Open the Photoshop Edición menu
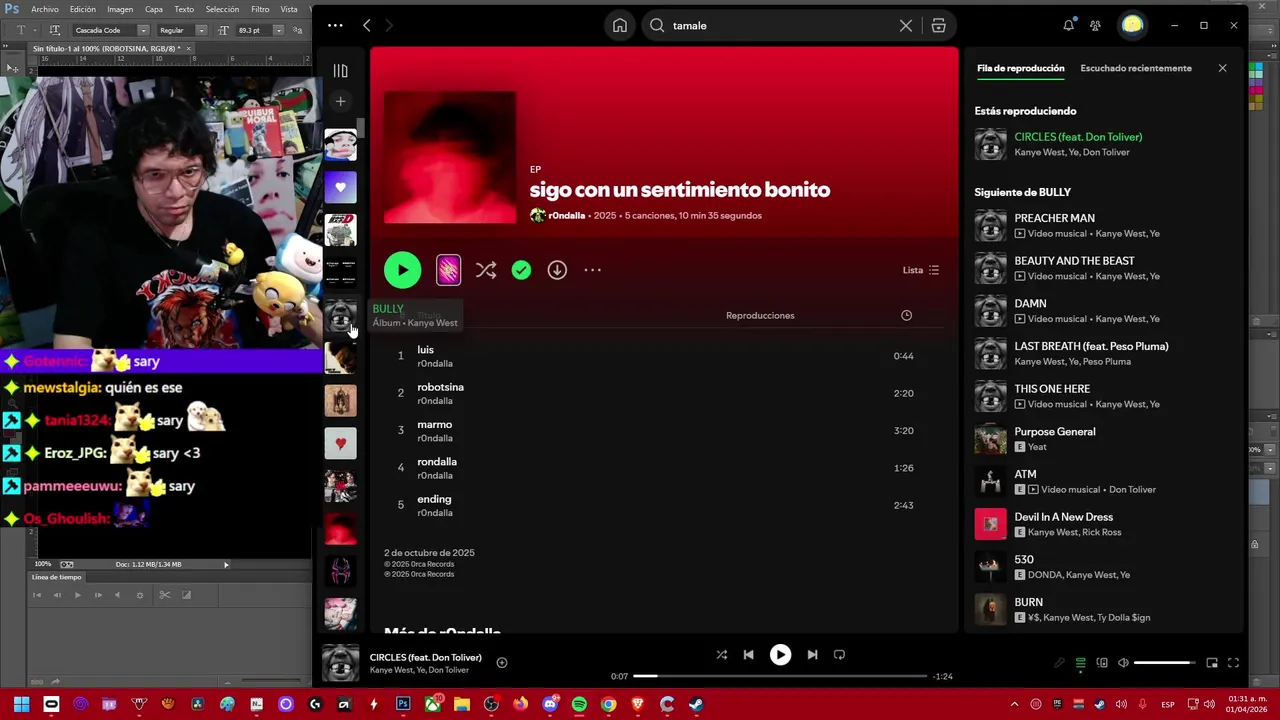The width and height of the screenshot is (1280, 720). [x=83, y=9]
